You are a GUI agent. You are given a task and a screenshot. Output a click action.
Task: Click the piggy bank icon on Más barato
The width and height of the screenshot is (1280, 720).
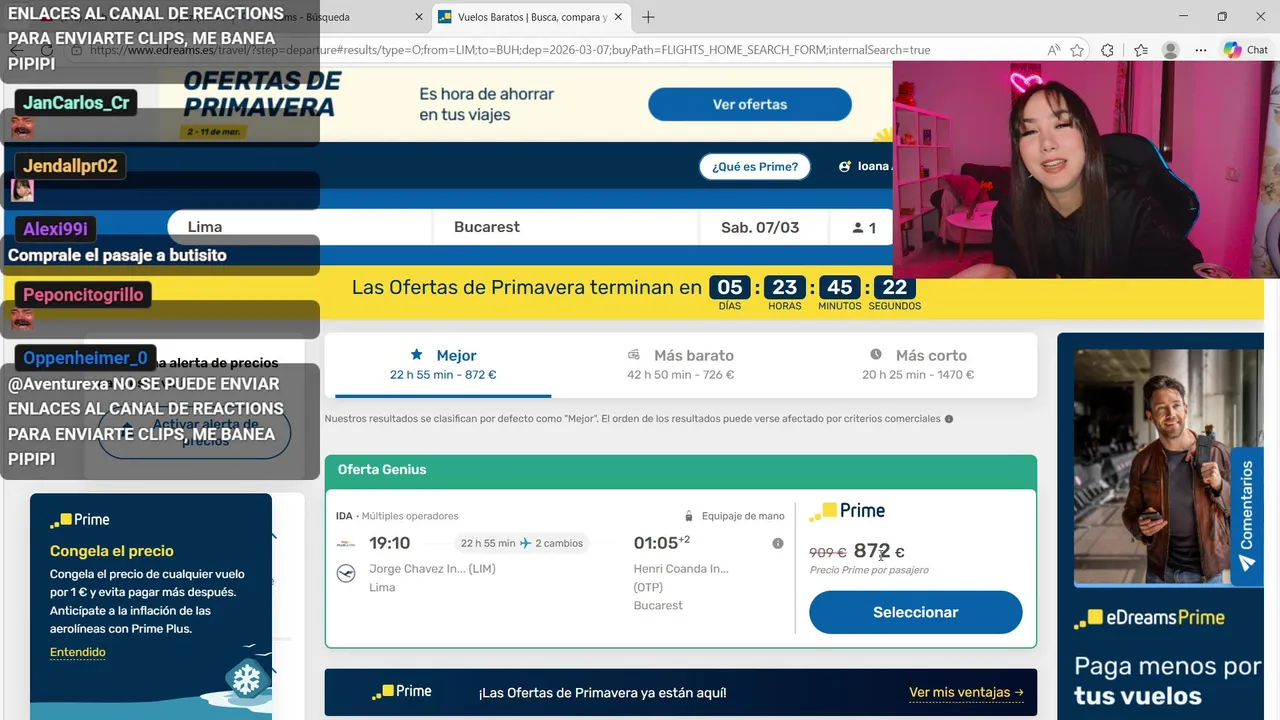click(634, 354)
